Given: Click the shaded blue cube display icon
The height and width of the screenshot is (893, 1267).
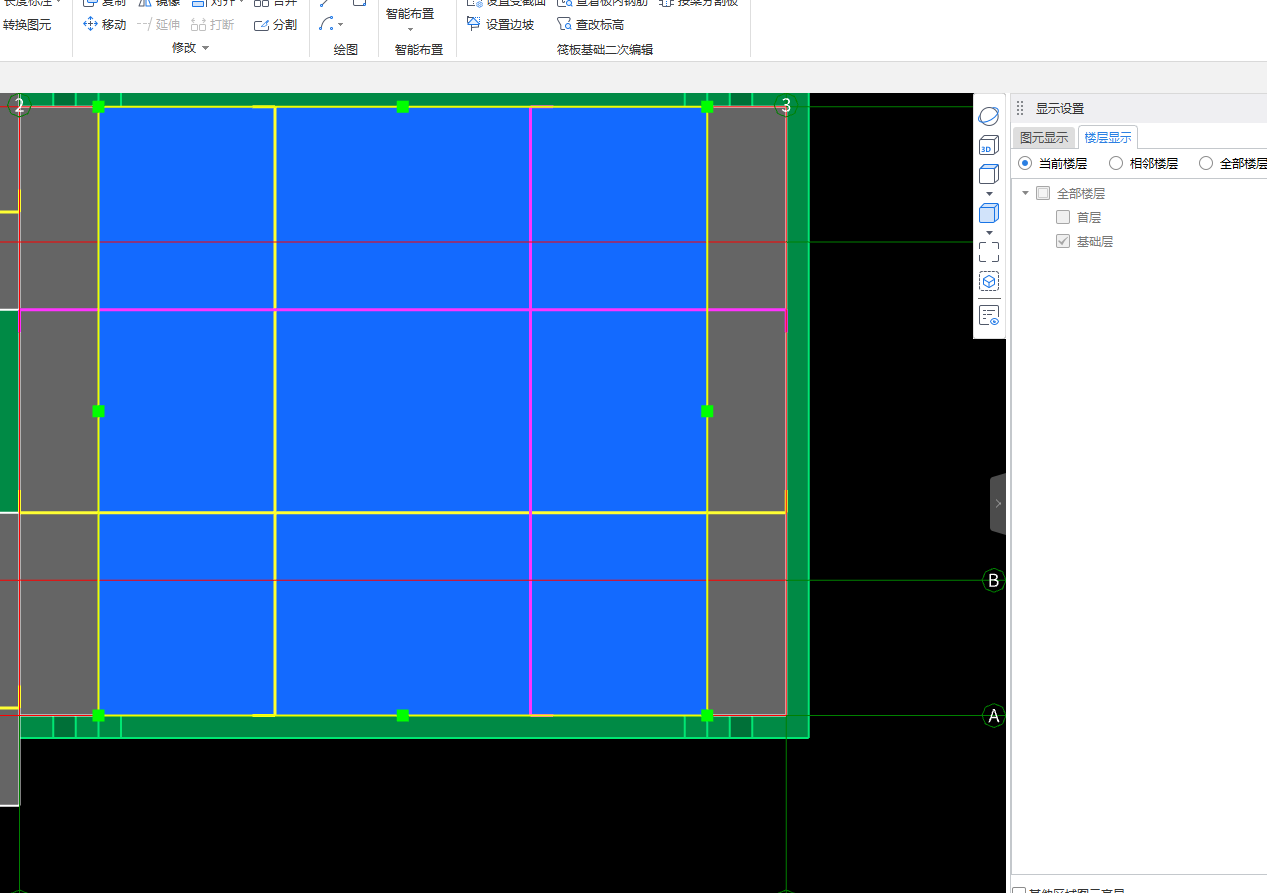Looking at the screenshot, I should [x=989, y=213].
